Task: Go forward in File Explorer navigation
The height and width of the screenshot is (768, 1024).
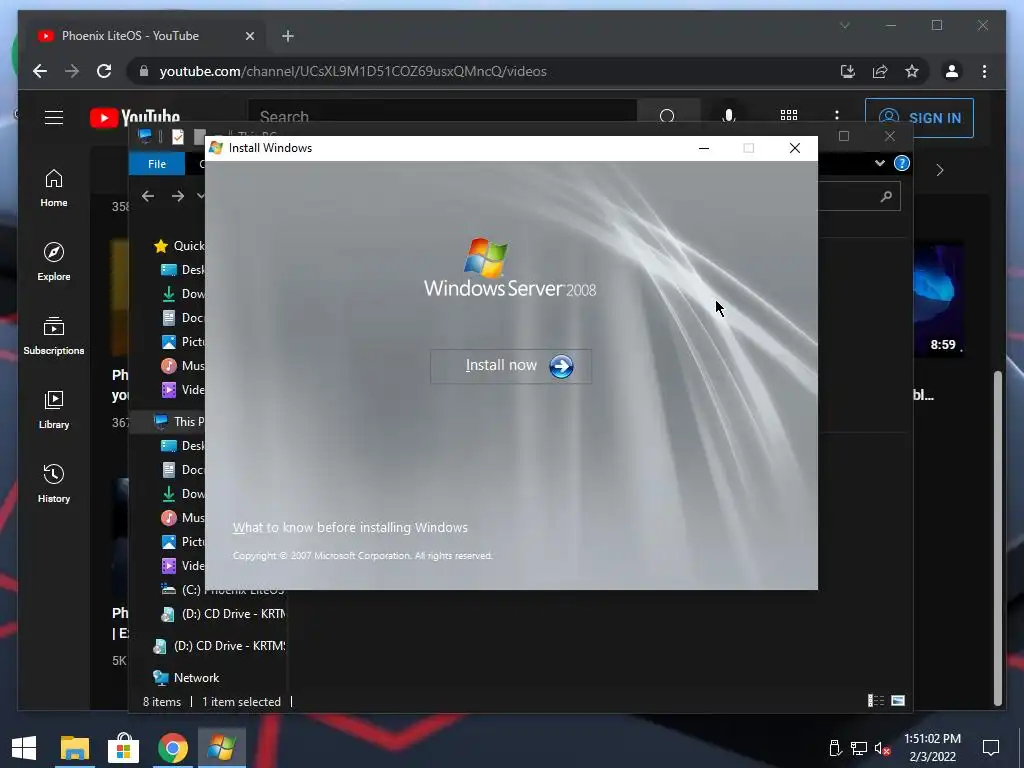Action: coord(178,196)
